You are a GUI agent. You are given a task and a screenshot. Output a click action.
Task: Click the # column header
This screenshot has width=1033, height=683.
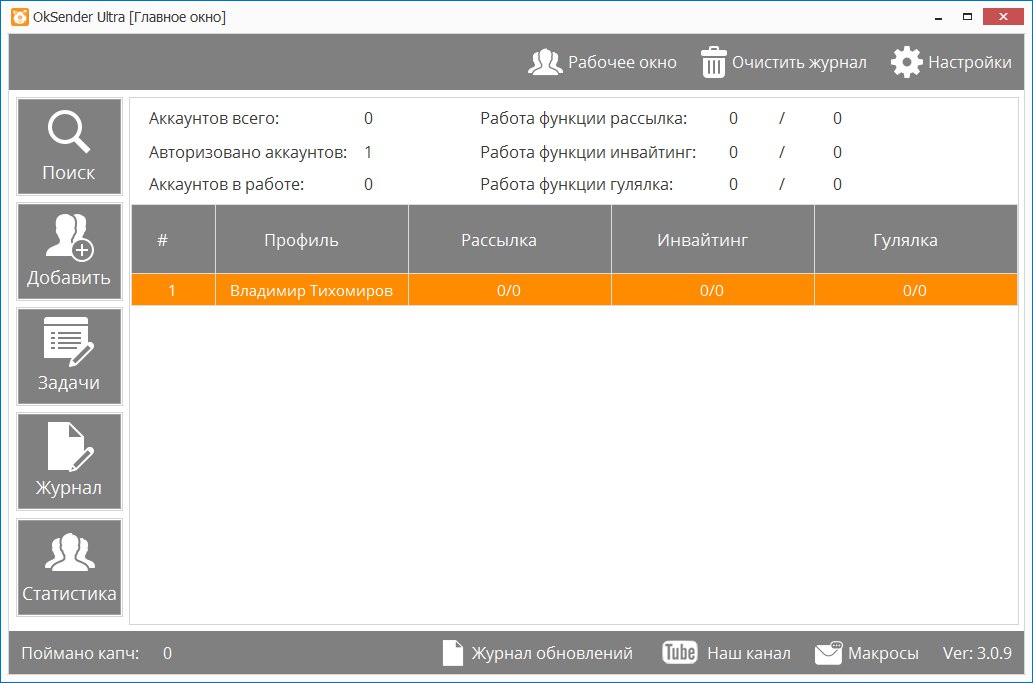(x=162, y=240)
